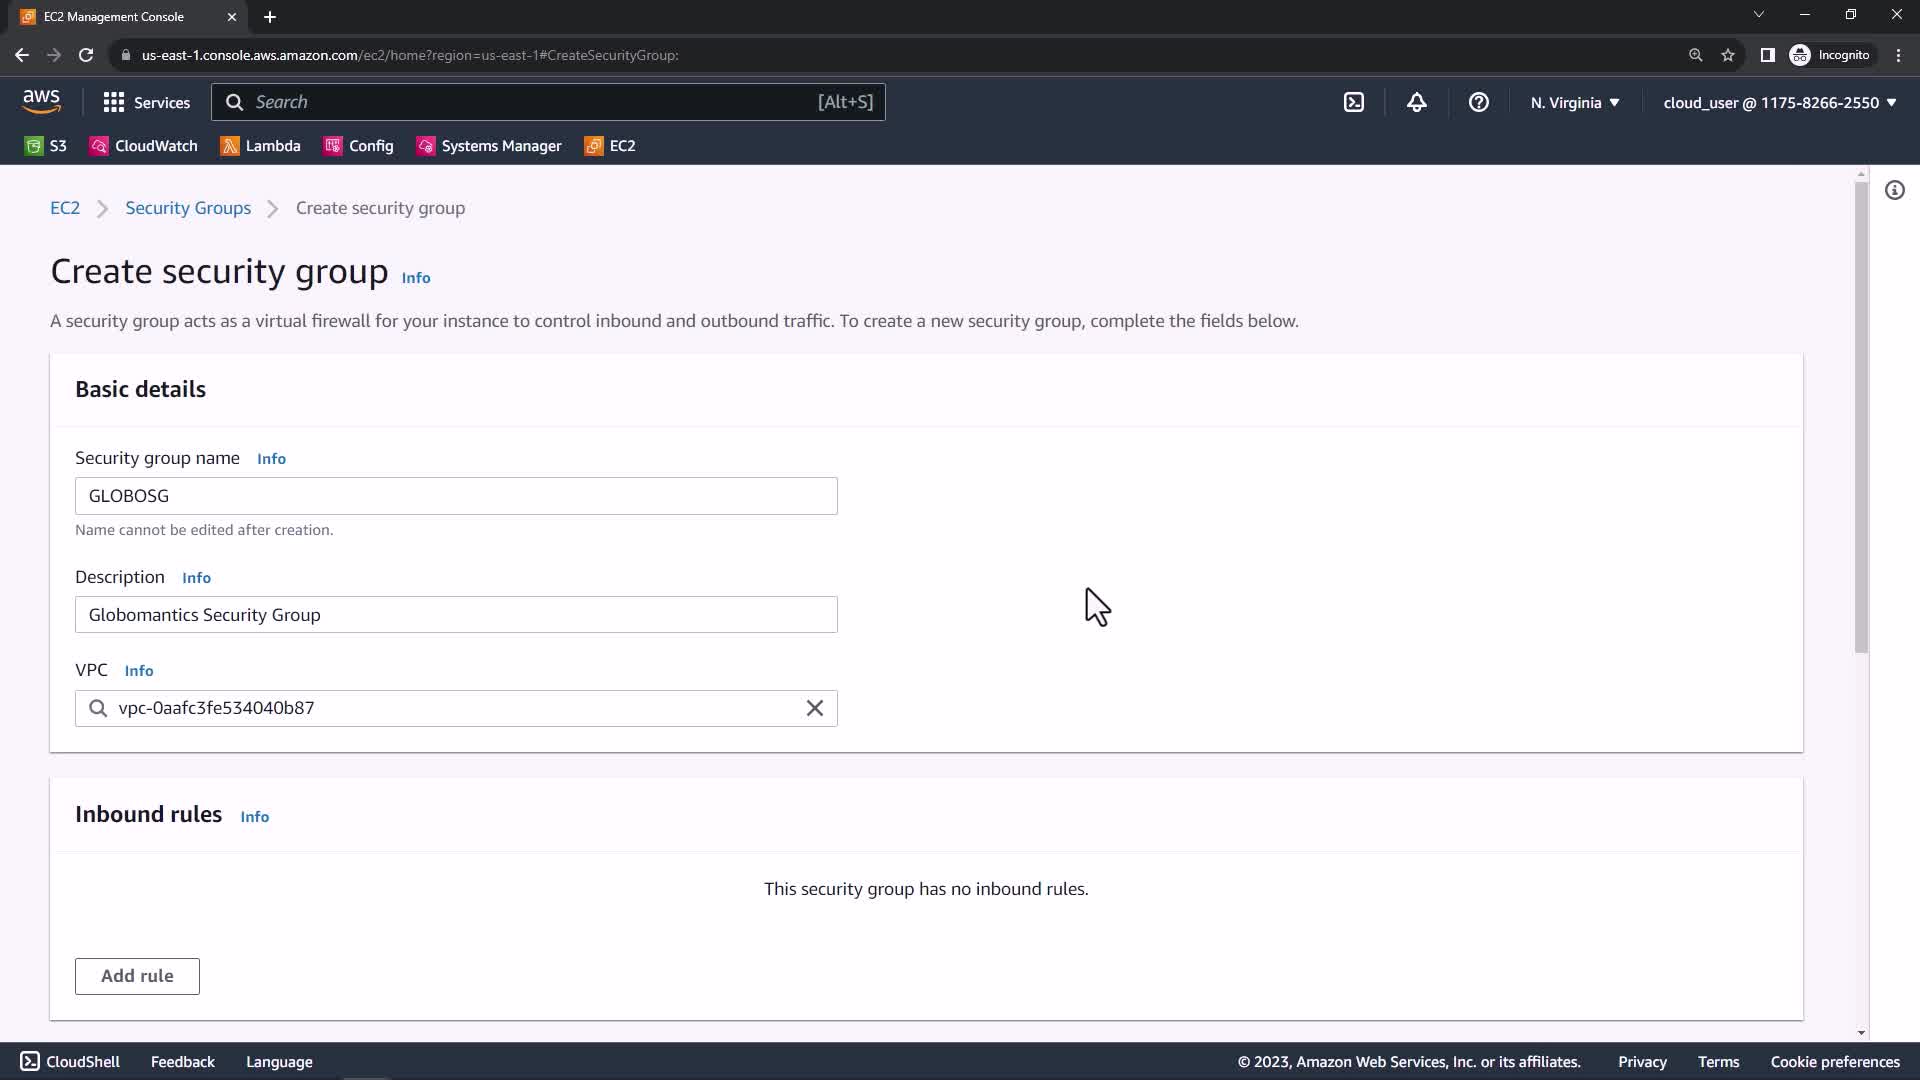Image resolution: width=1920 pixels, height=1080 pixels.
Task: Open CloudShell icon in top navigation bar
Action: 1353,102
